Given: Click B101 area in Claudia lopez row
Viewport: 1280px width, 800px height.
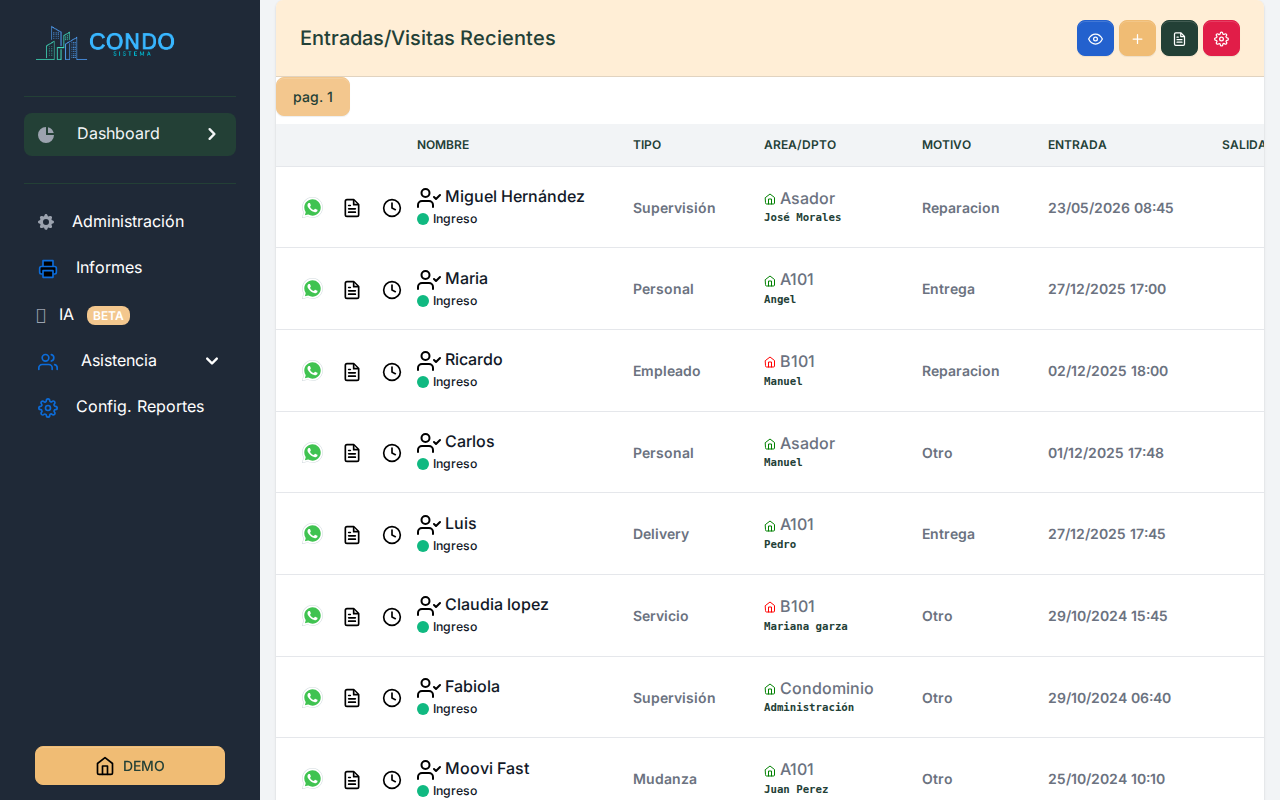Looking at the screenshot, I should [x=797, y=606].
